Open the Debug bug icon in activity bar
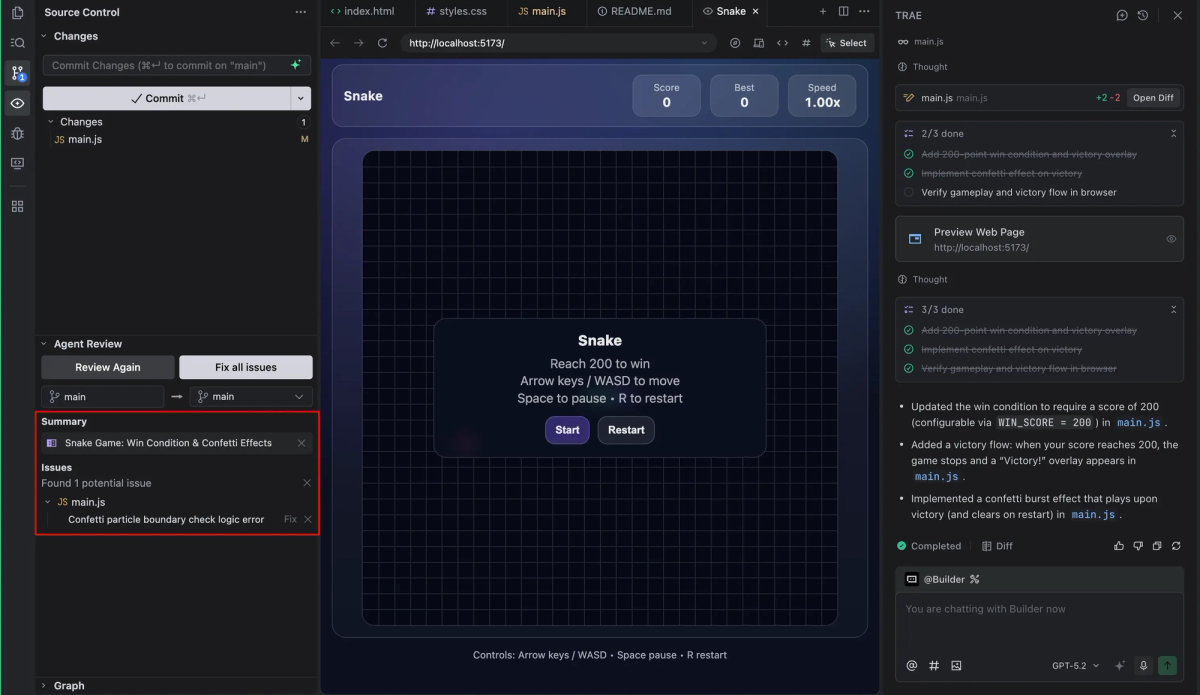 click(17, 133)
